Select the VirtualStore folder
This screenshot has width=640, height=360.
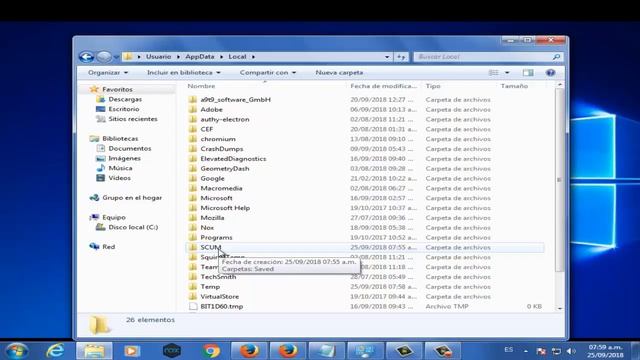click(220, 296)
